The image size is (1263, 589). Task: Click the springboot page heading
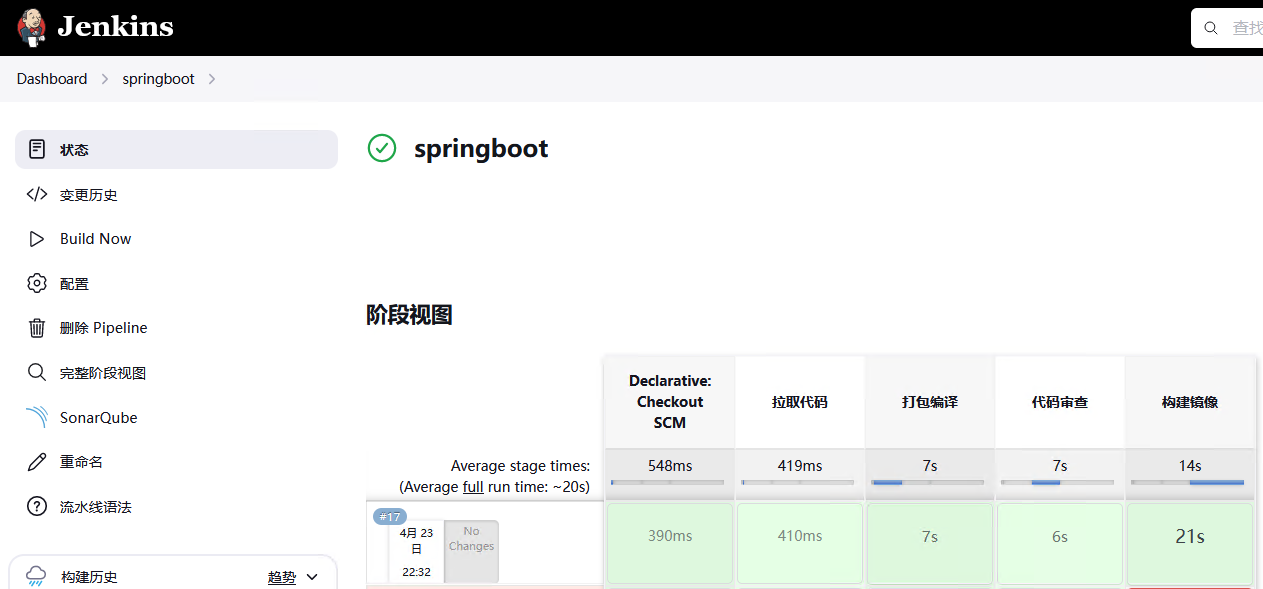(x=481, y=148)
